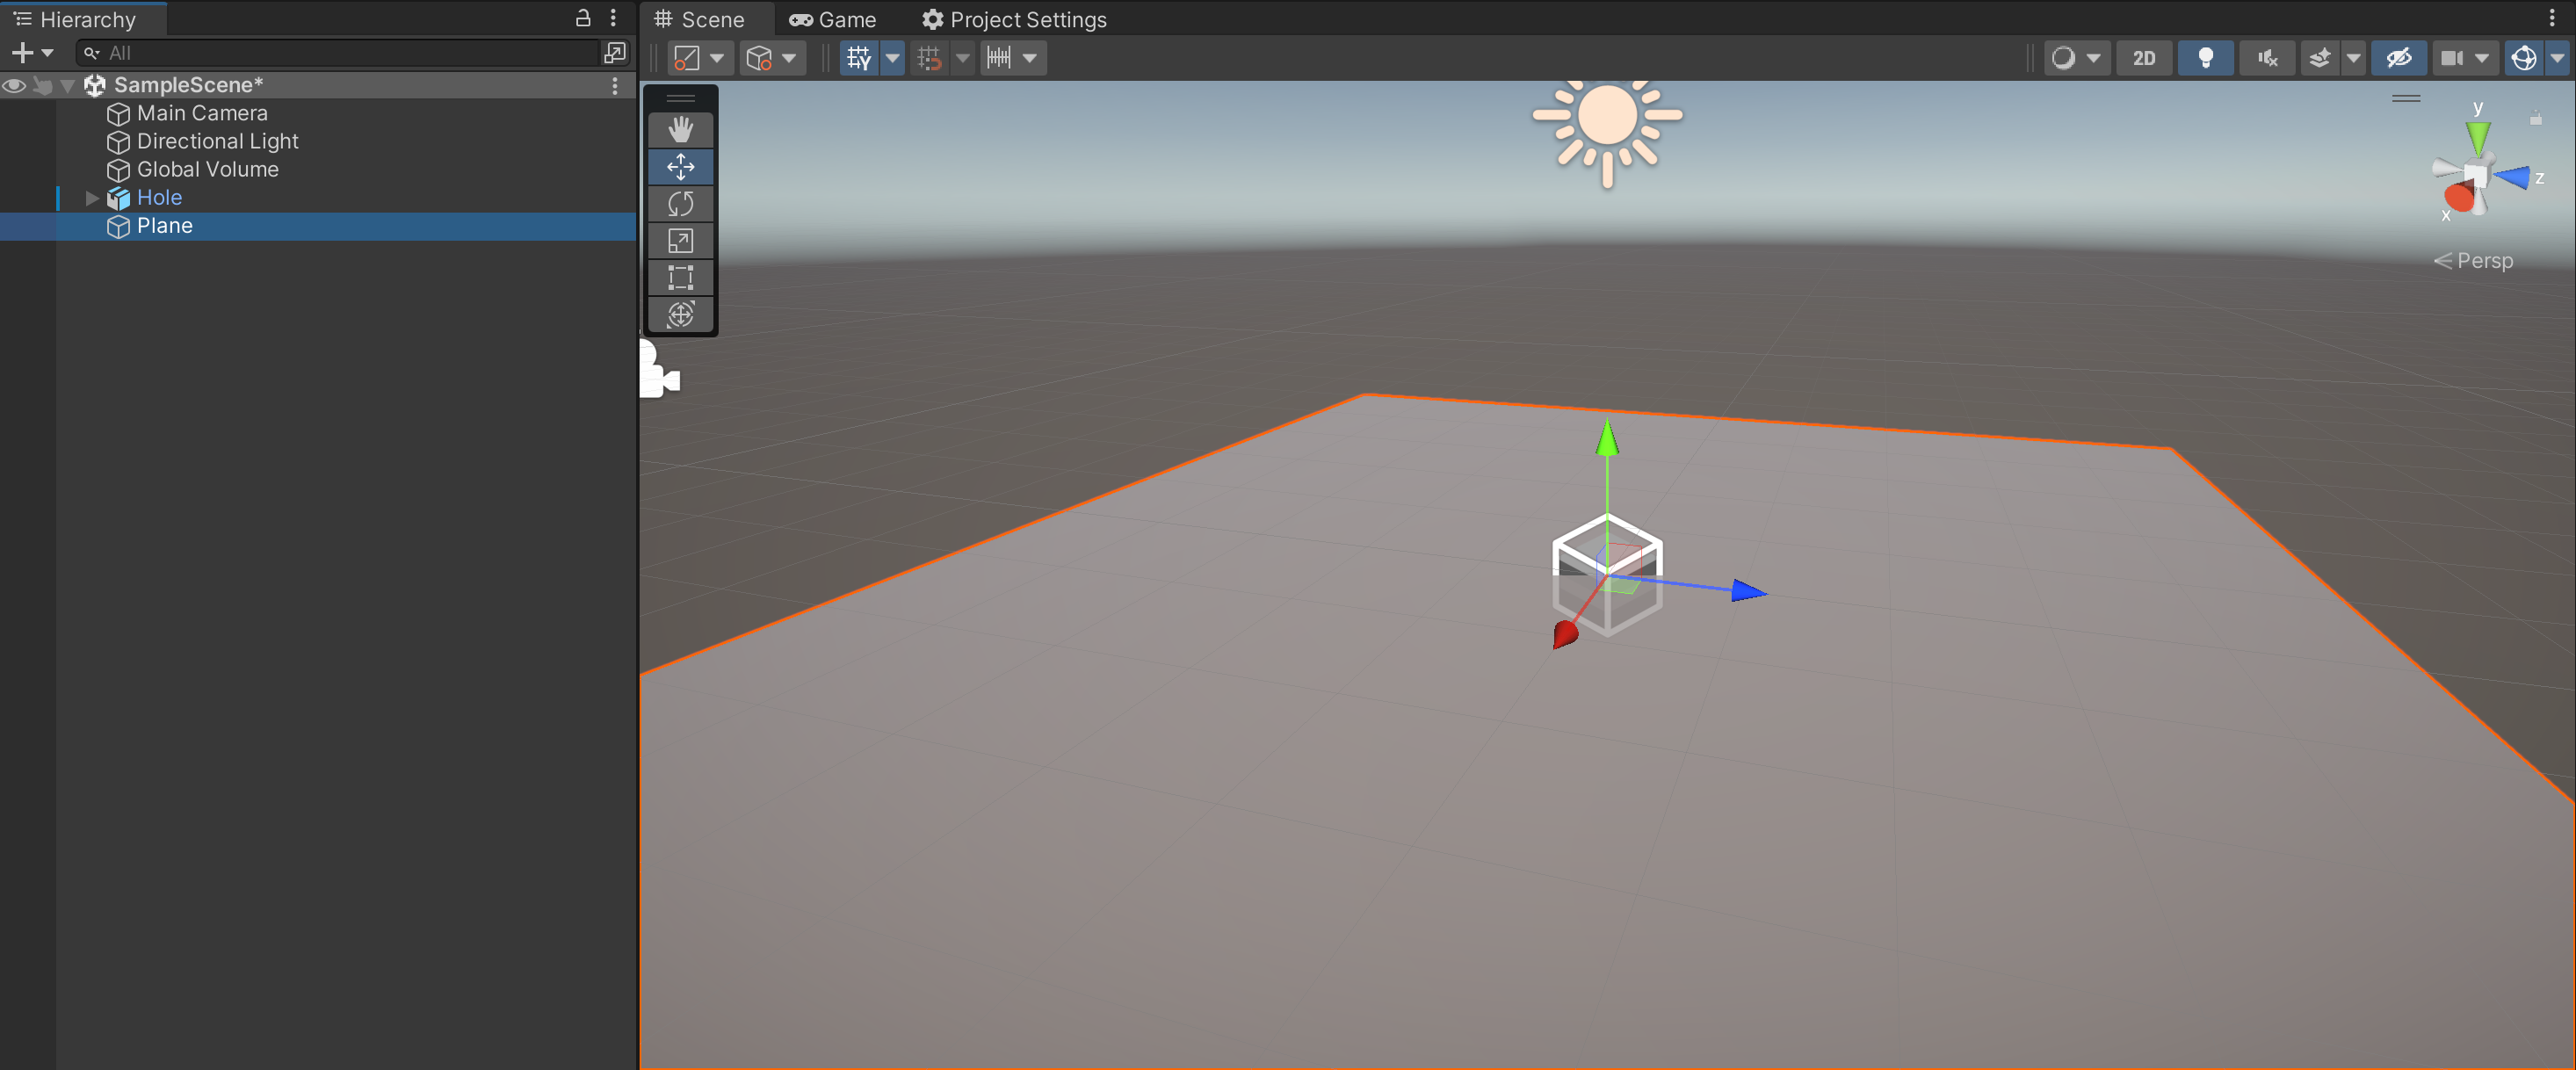
Task: Select the Rect transform tool
Action: pyautogui.click(x=680, y=278)
